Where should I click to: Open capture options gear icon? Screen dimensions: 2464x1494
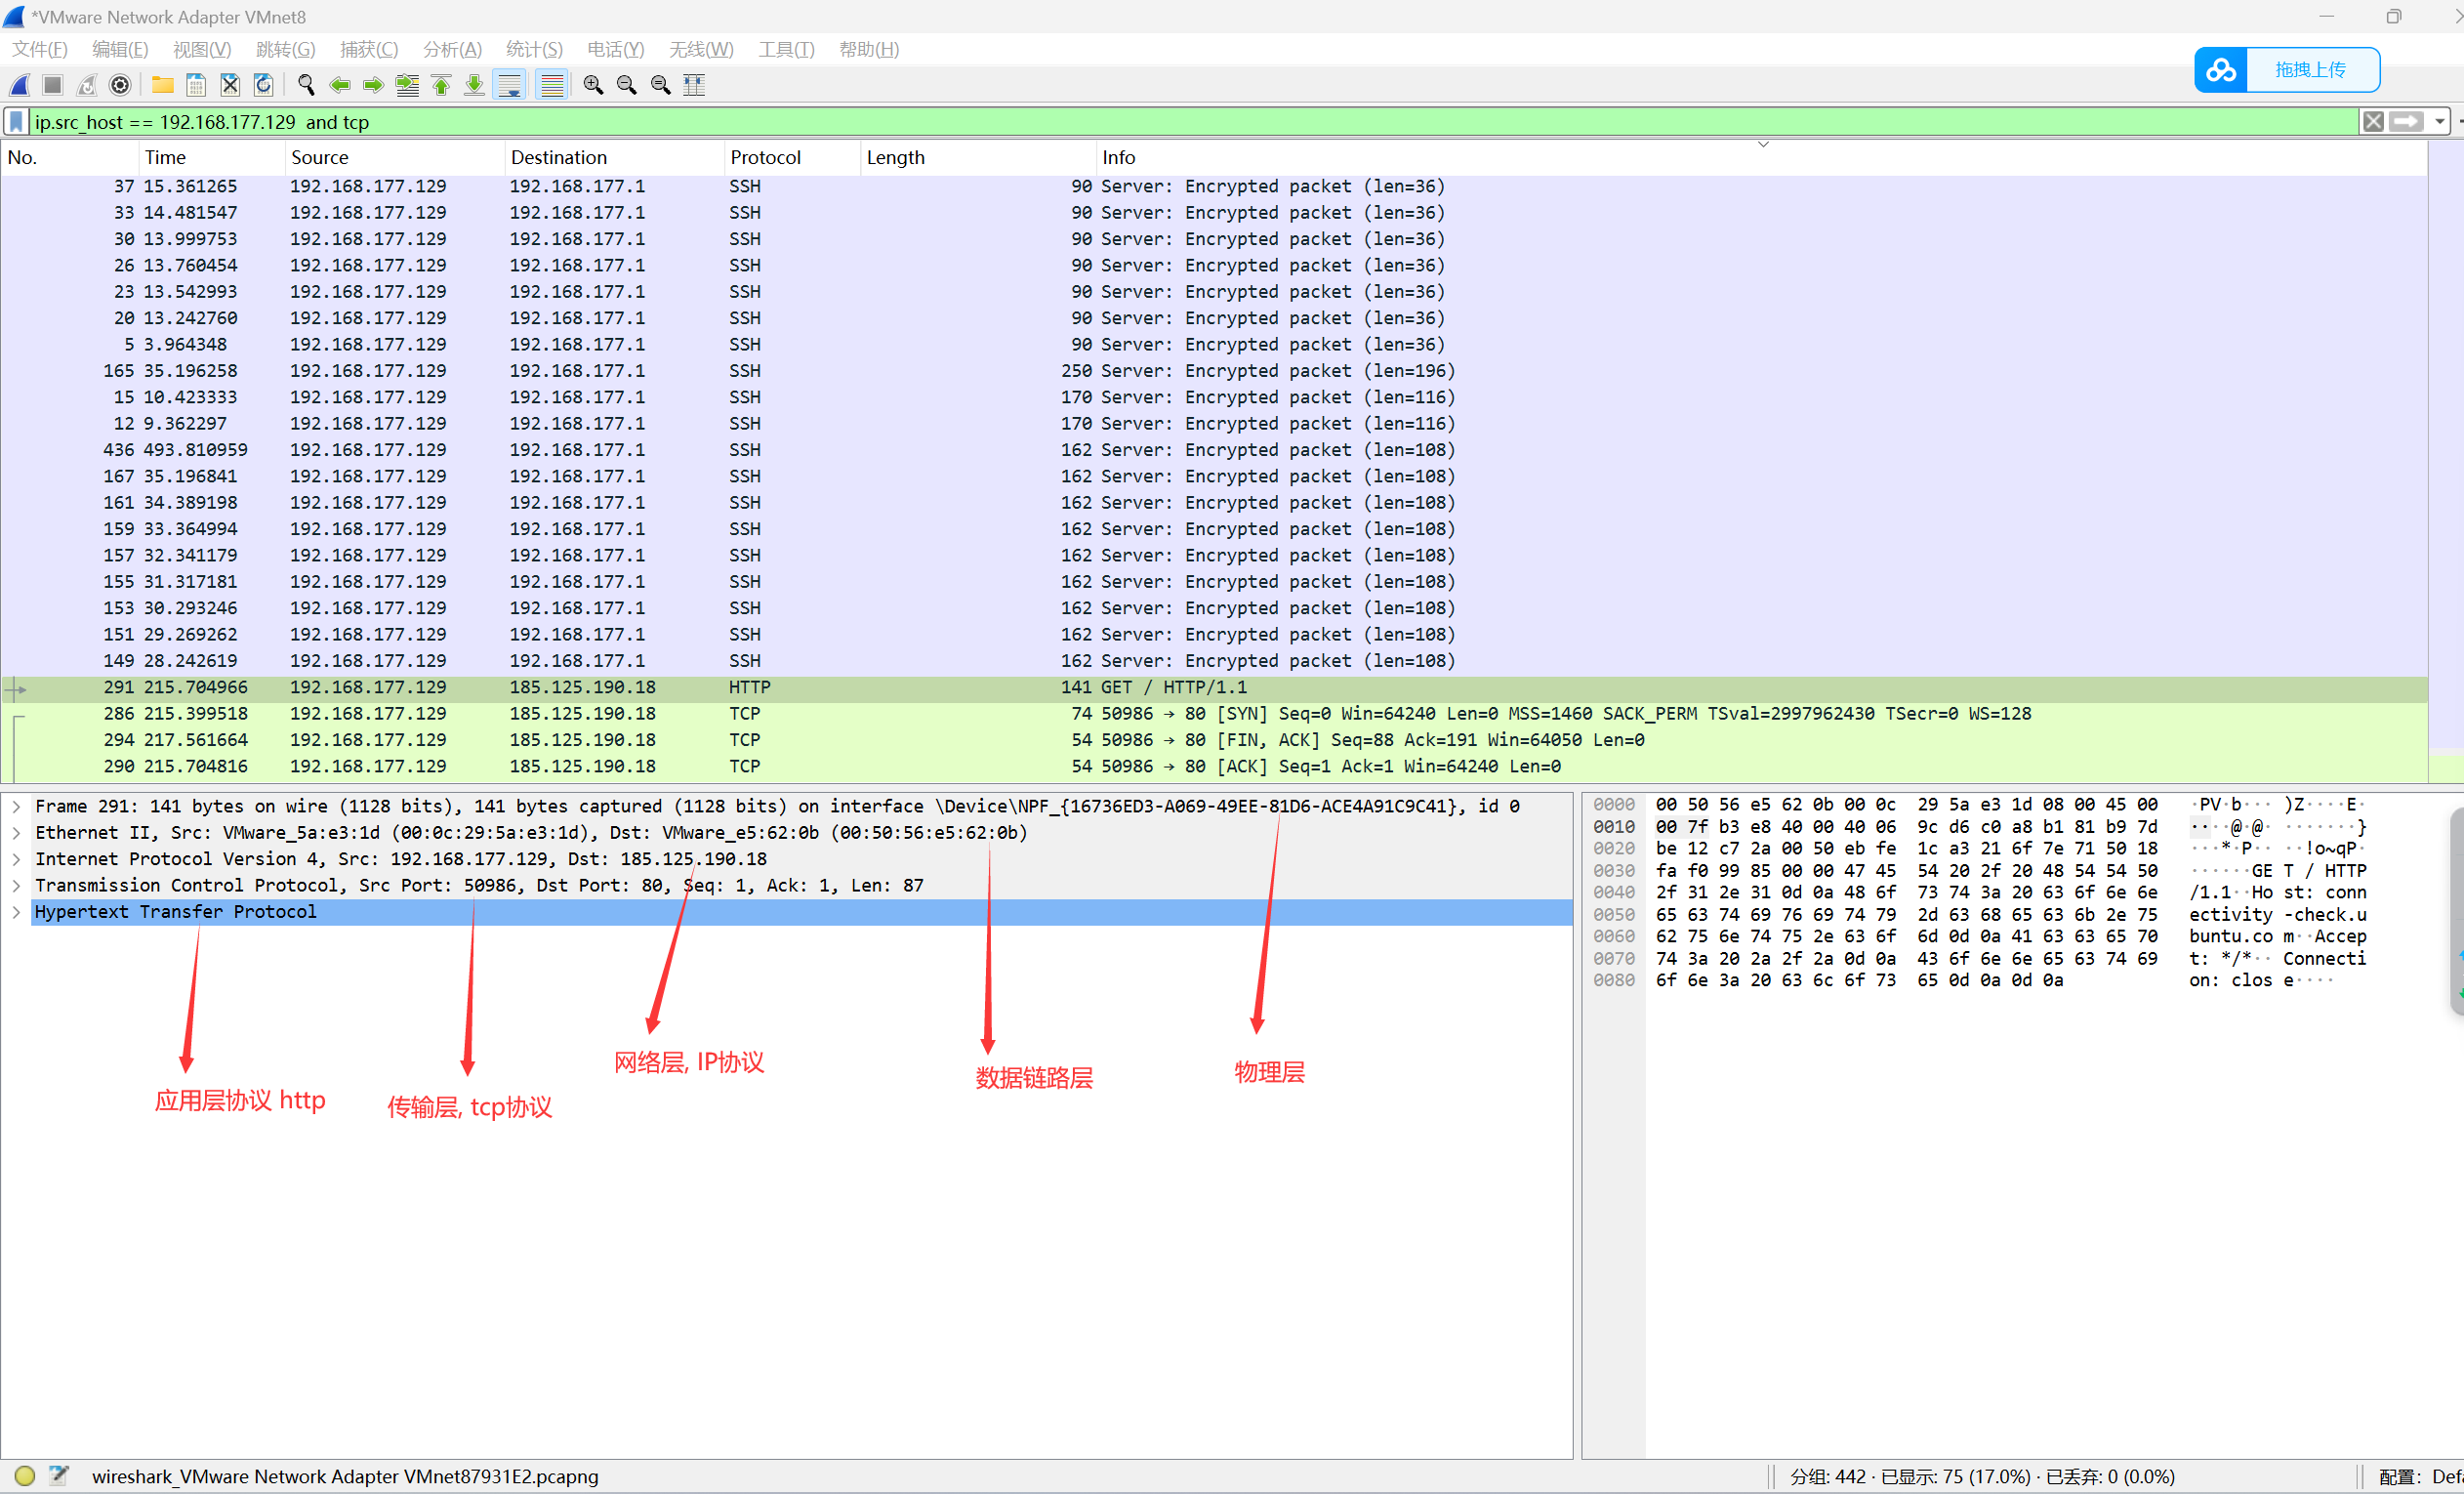pos(120,85)
